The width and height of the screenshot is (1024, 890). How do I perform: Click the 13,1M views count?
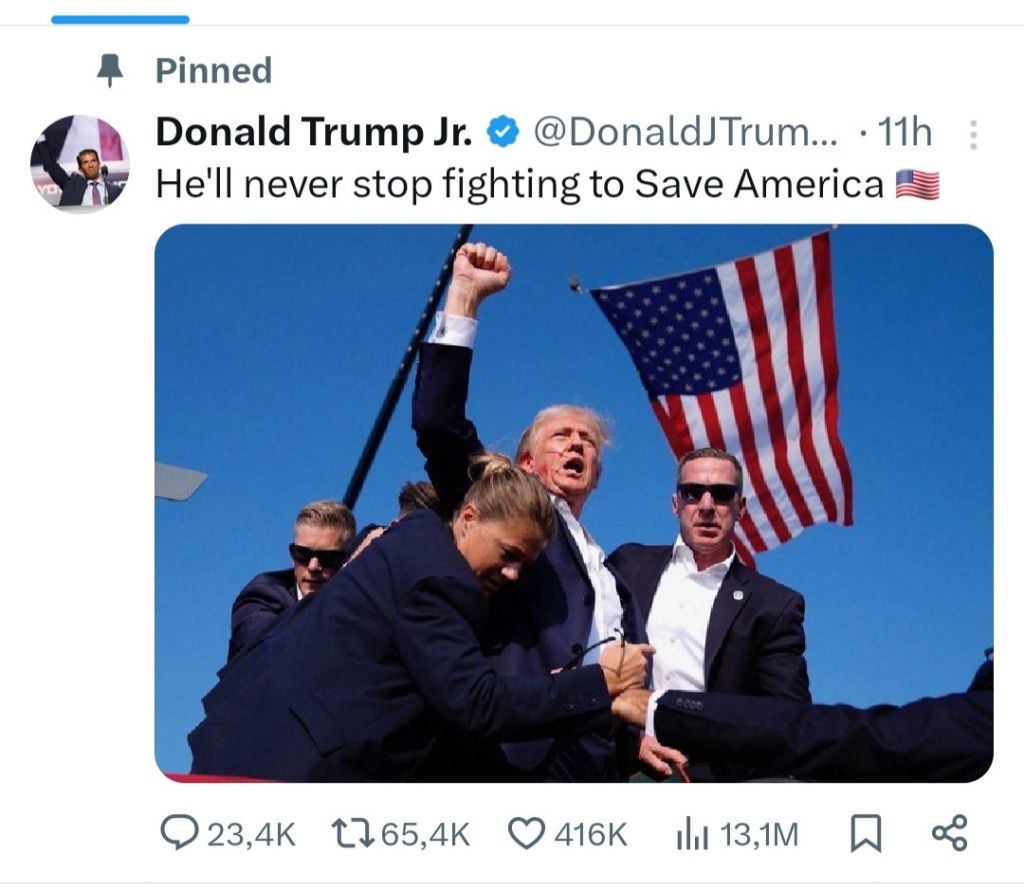tap(759, 834)
